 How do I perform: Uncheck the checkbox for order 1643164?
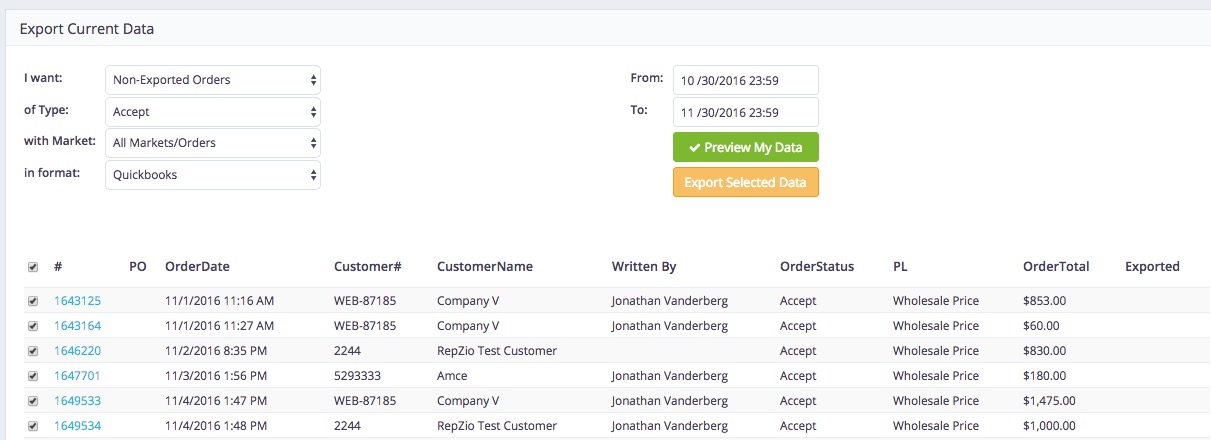tap(33, 326)
